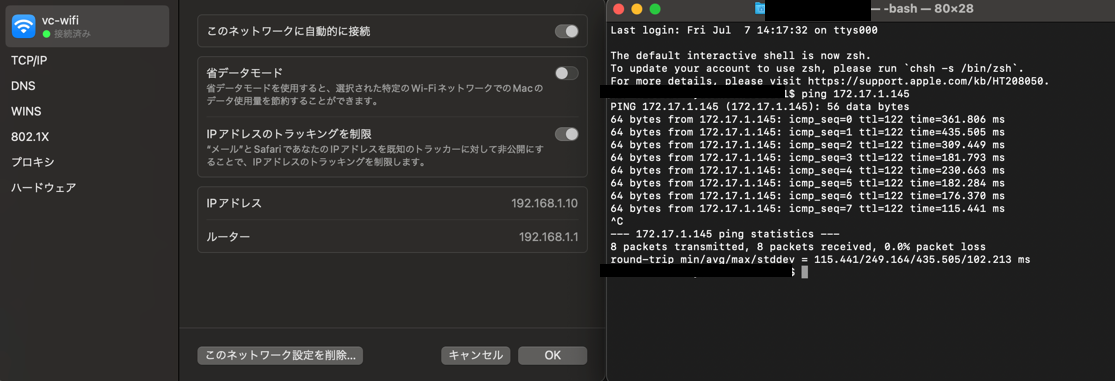Click the 'round-trip min/avg/max/stddev' line
This screenshot has width=1115, height=381.
[x=820, y=260]
